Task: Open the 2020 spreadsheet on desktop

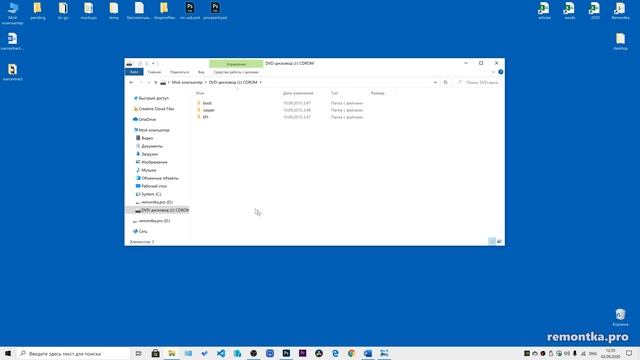Action: 595,11
